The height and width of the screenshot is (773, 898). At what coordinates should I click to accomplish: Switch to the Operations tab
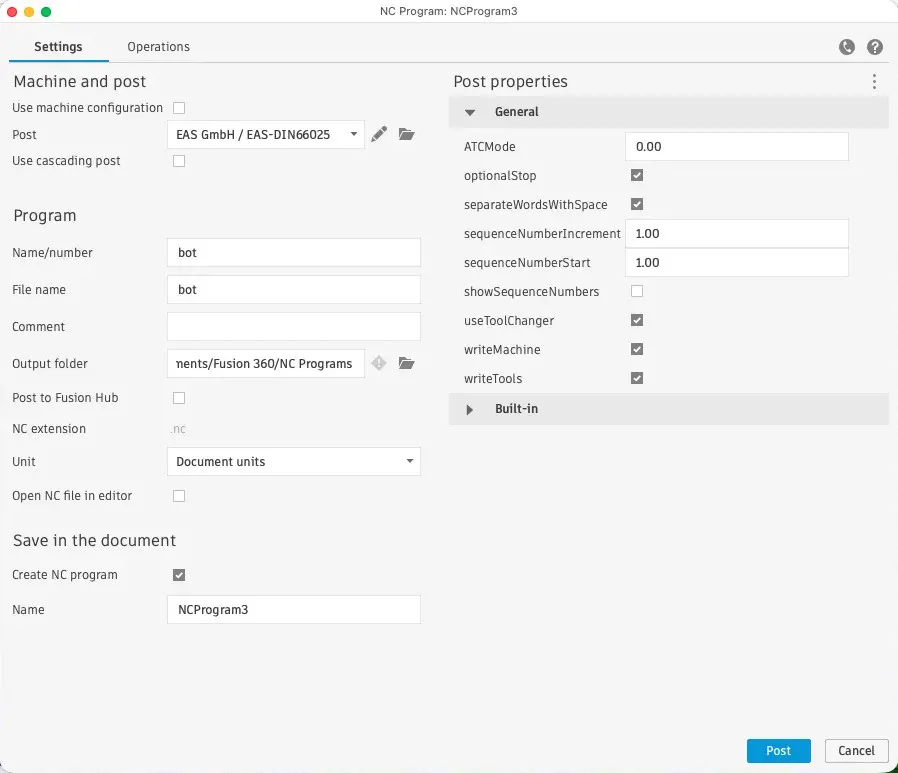tap(157, 46)
